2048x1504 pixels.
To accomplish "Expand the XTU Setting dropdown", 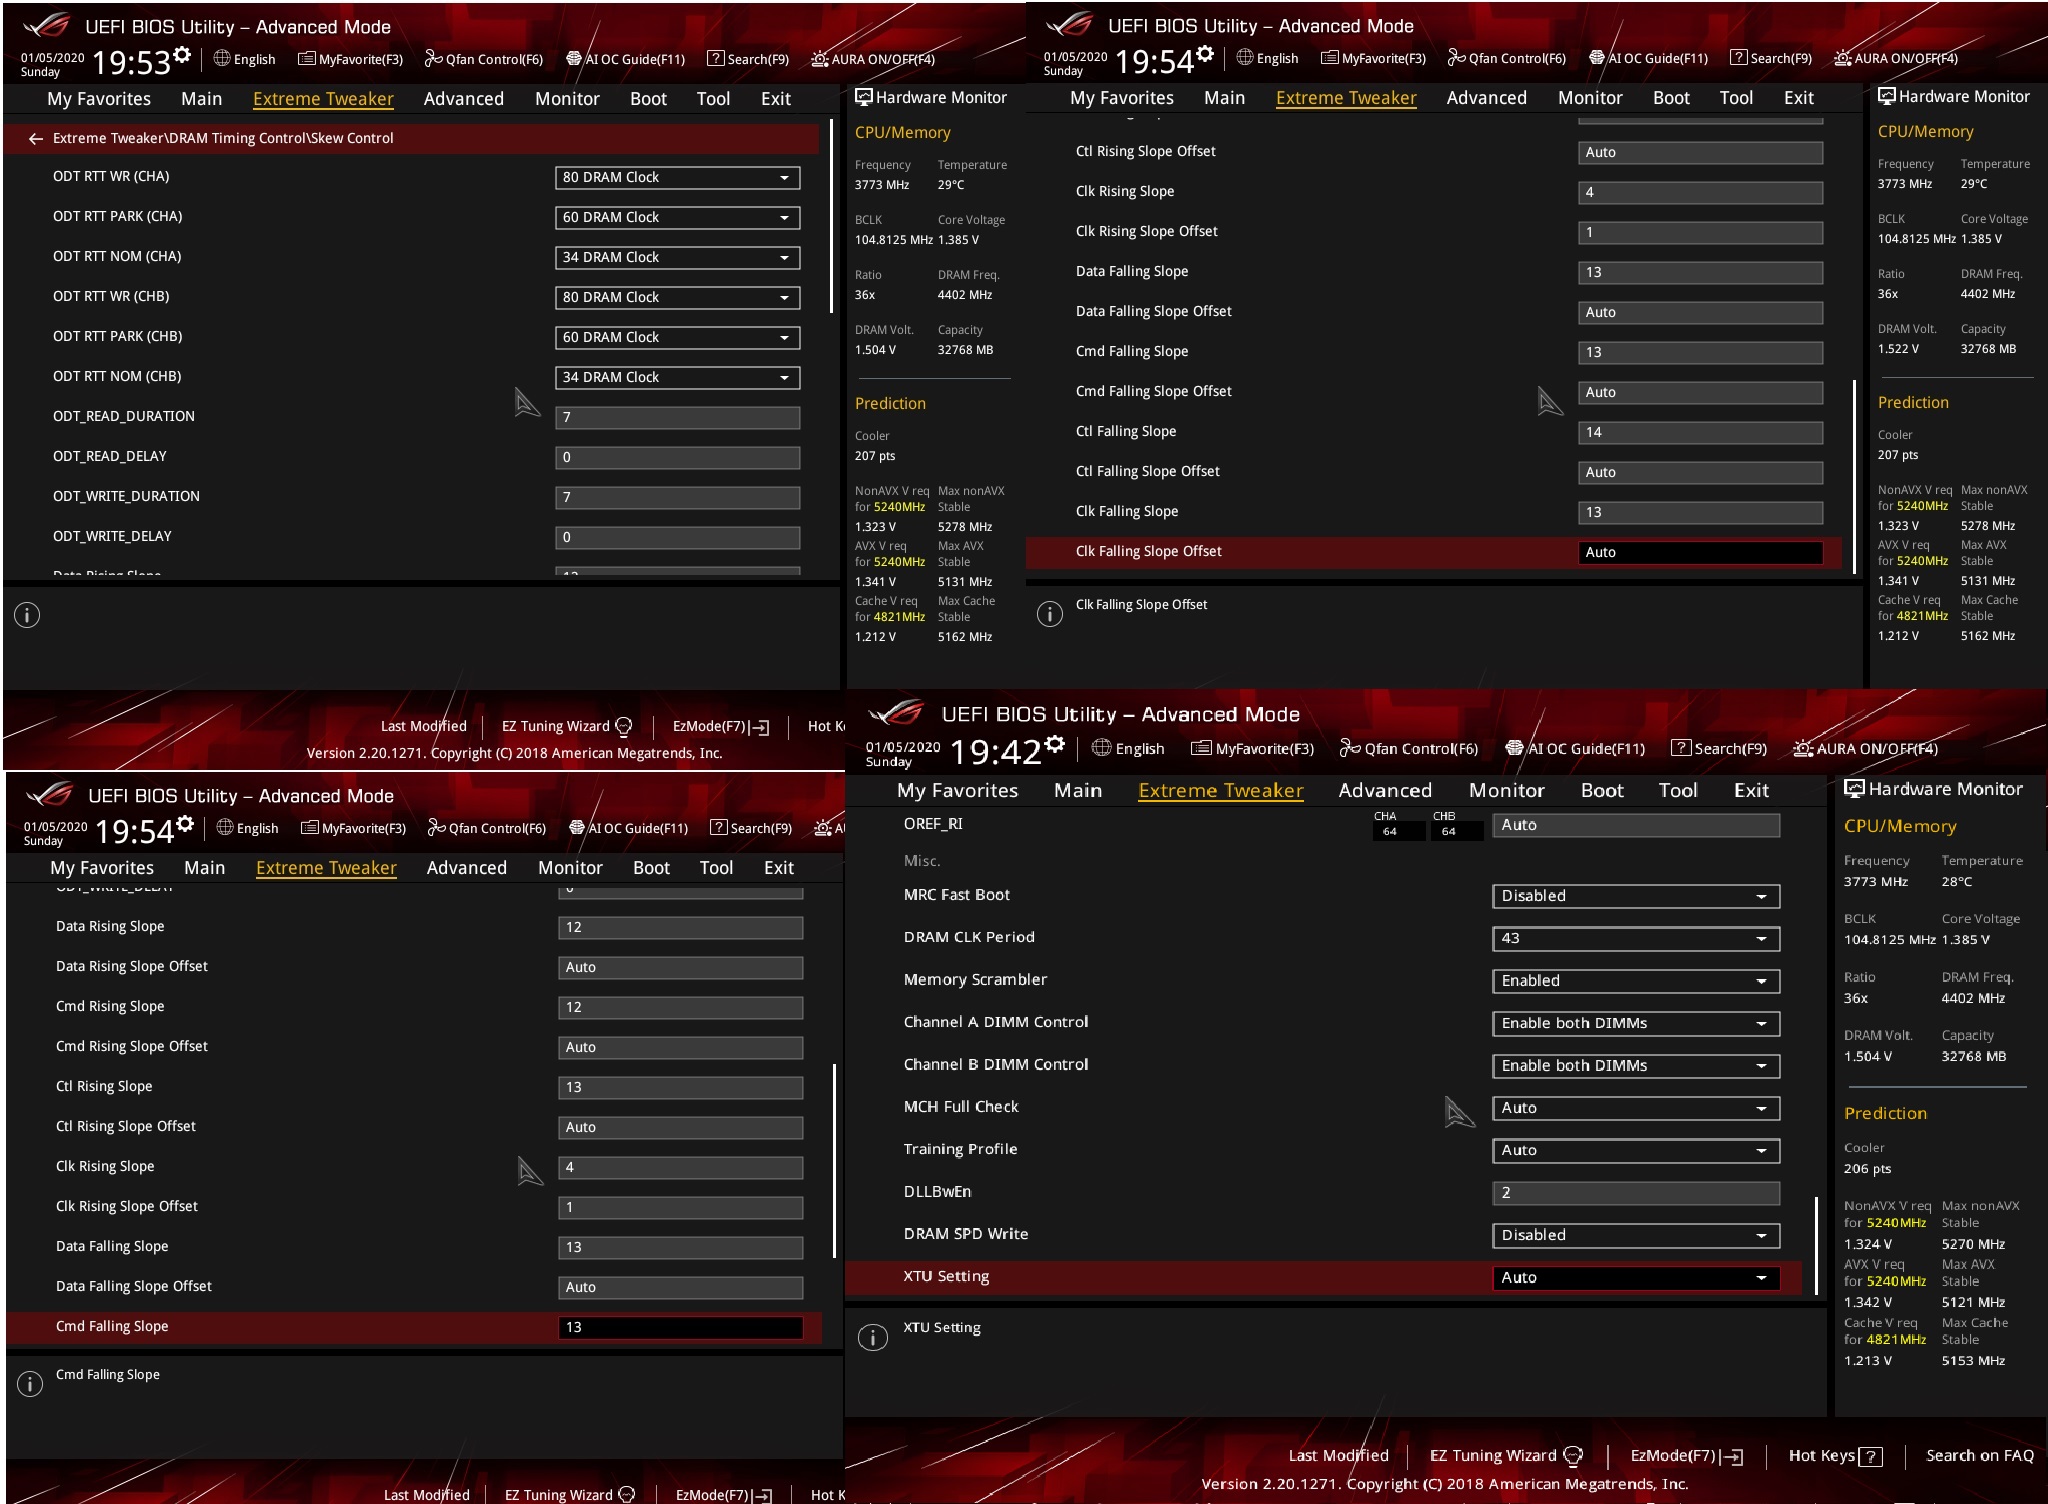I will click(x=1634, y=1278).
